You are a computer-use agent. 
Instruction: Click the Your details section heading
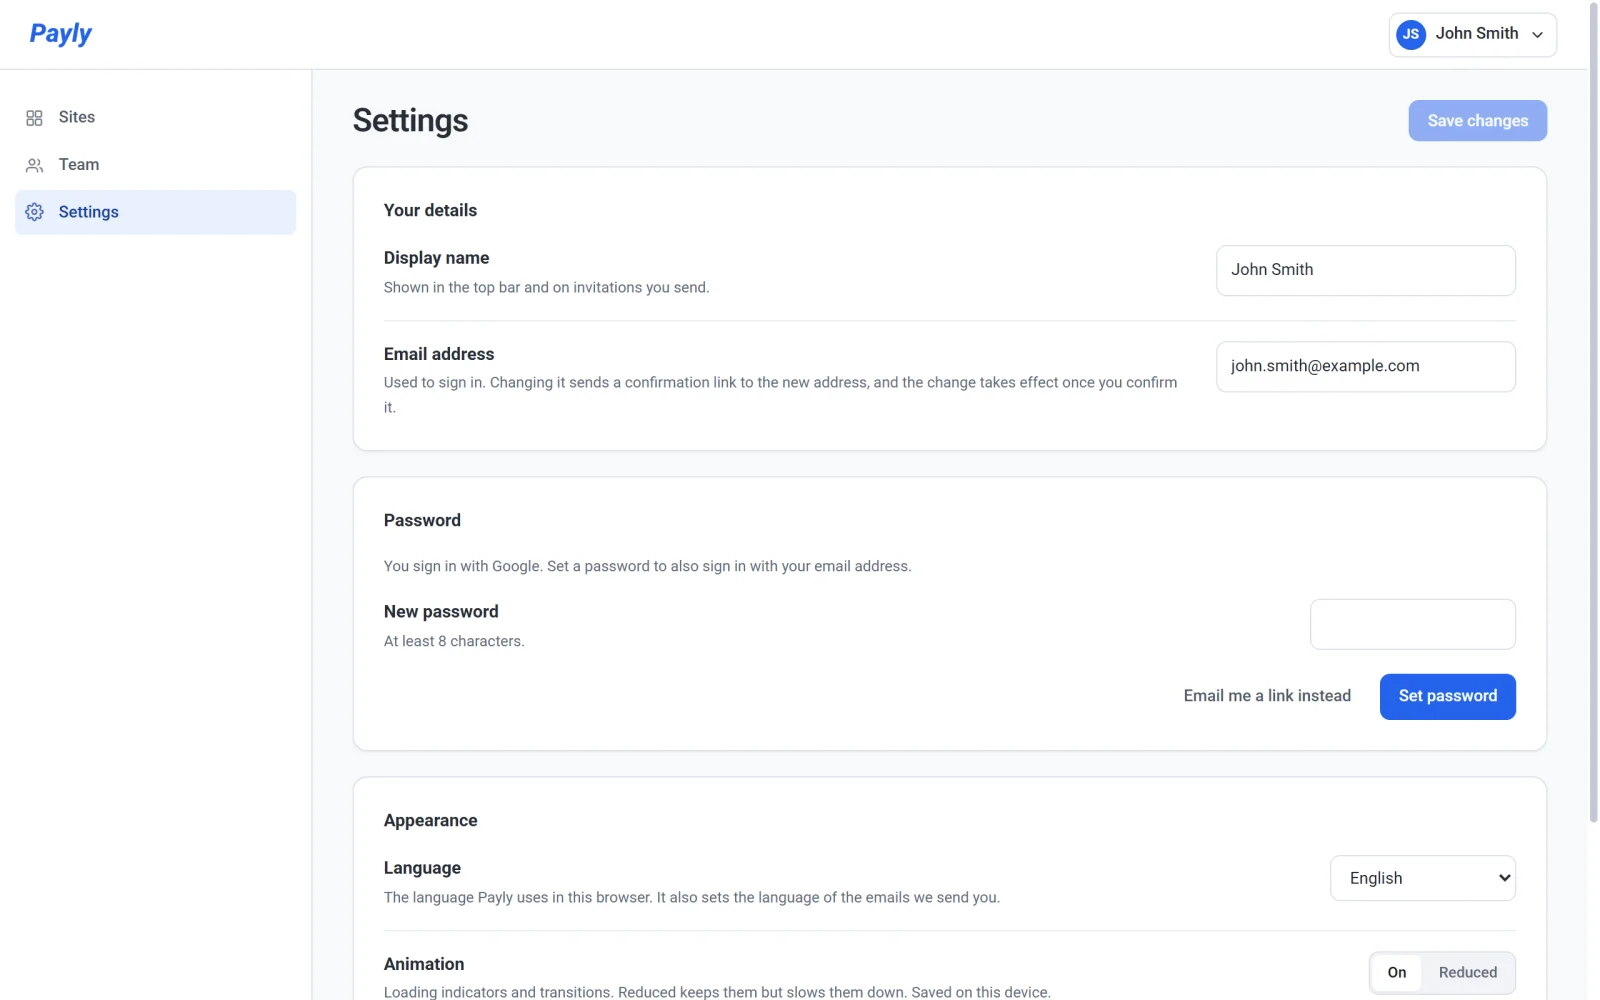(430, 210)
